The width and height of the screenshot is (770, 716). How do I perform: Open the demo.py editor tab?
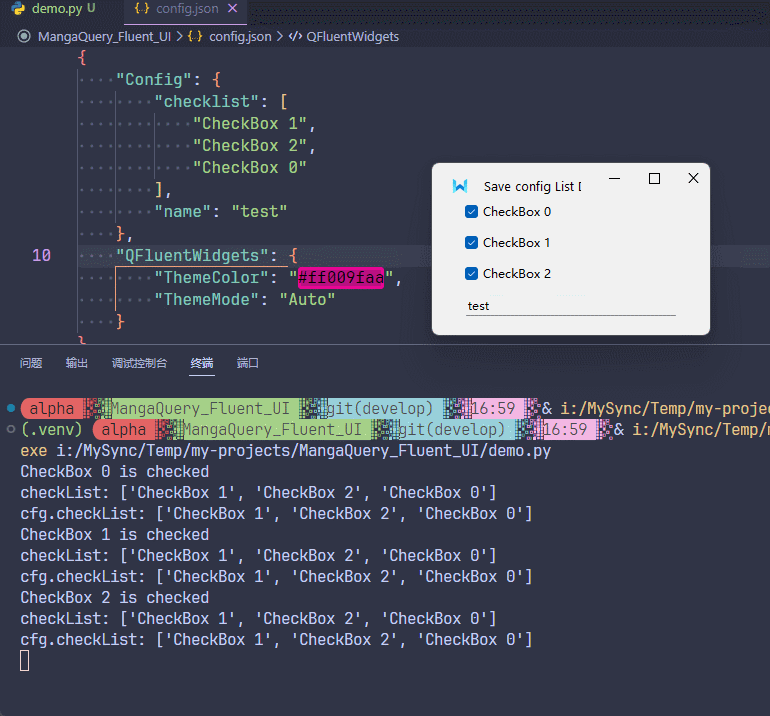coord(54,9)
